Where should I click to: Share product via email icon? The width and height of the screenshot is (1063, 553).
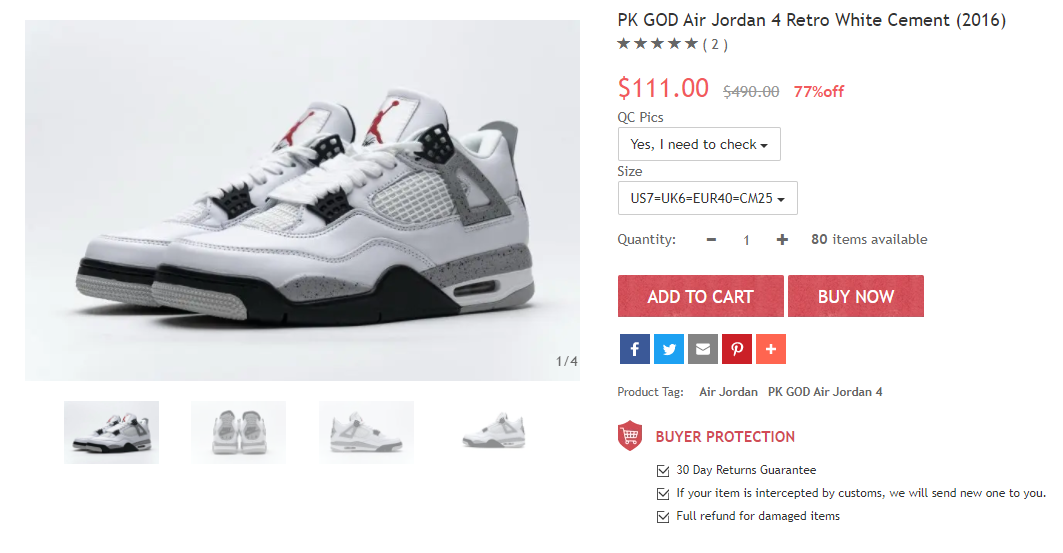[x=703, y=349]
